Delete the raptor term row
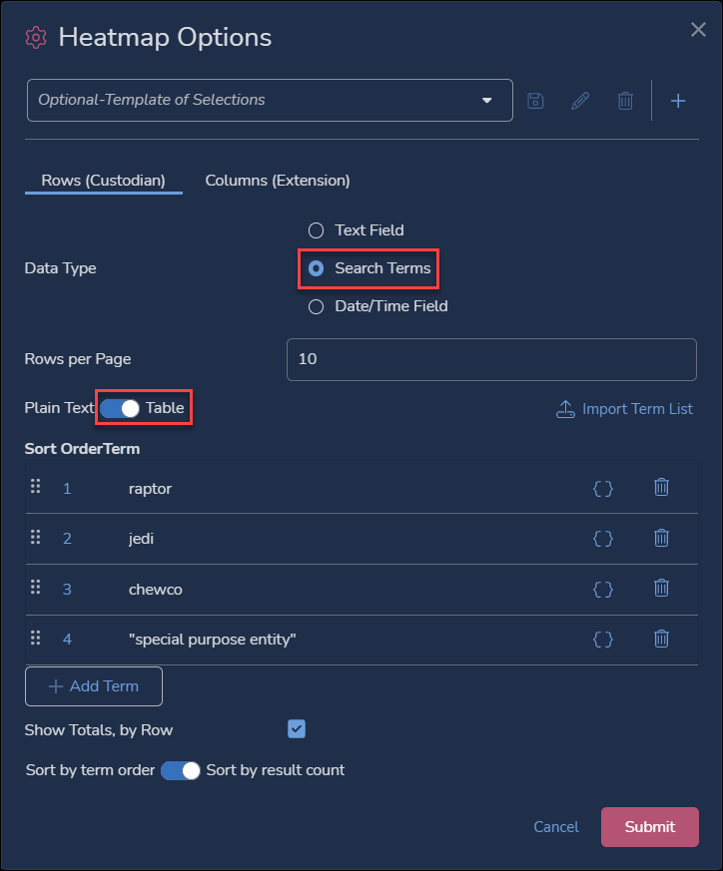Image resolution: width=723 pixels, height=871 pixels. point(661,488)
